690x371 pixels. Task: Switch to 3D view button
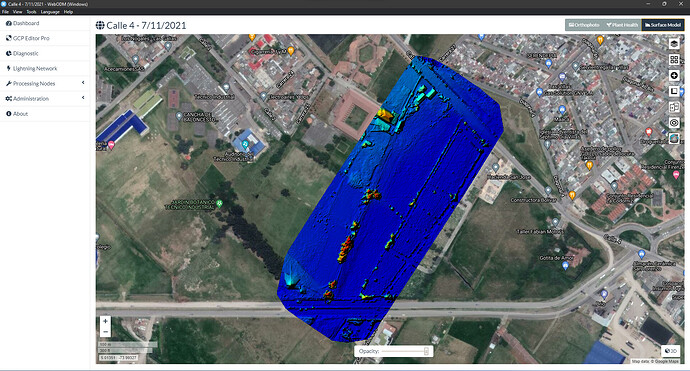671,351
